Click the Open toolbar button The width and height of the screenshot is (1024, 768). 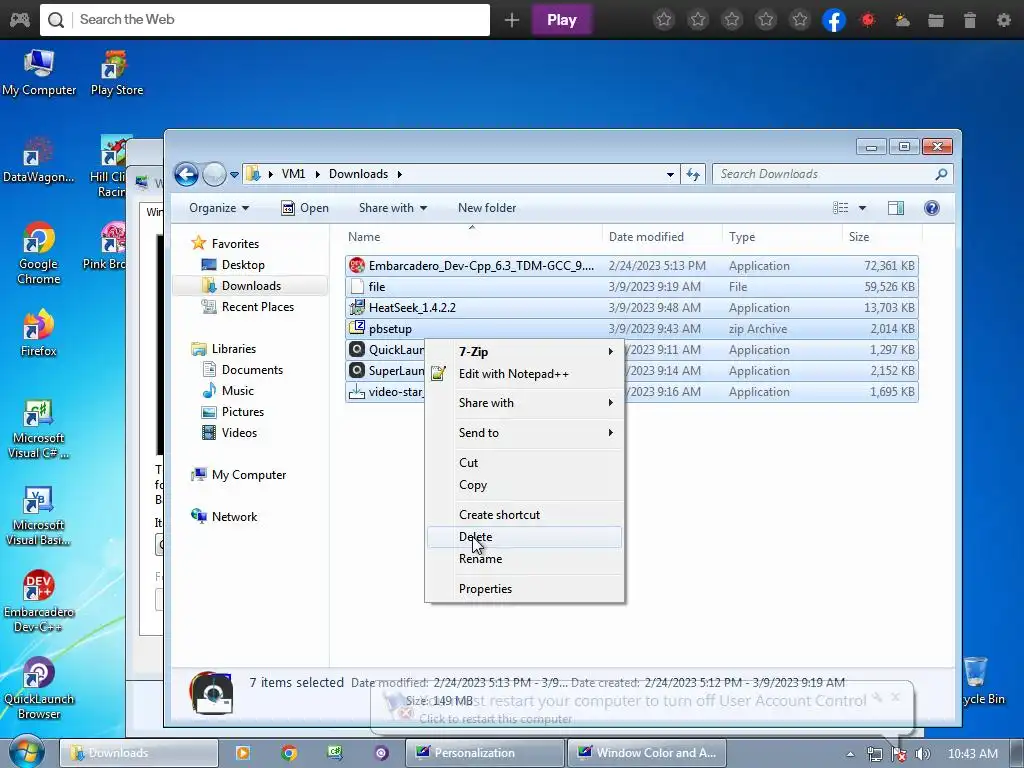305,208
